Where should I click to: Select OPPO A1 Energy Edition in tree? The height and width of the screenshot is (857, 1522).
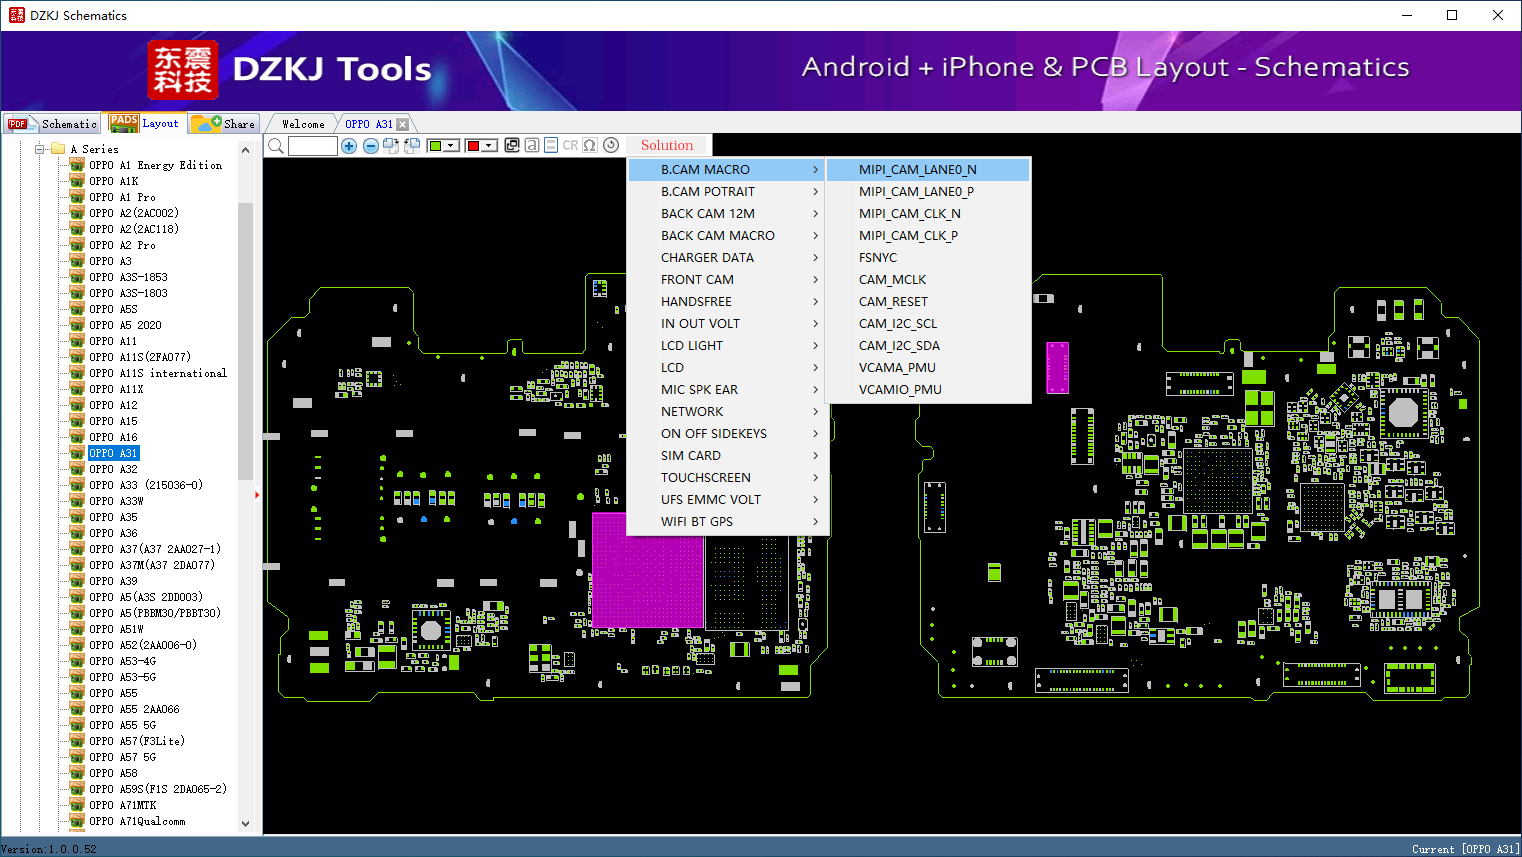(155, 165)
